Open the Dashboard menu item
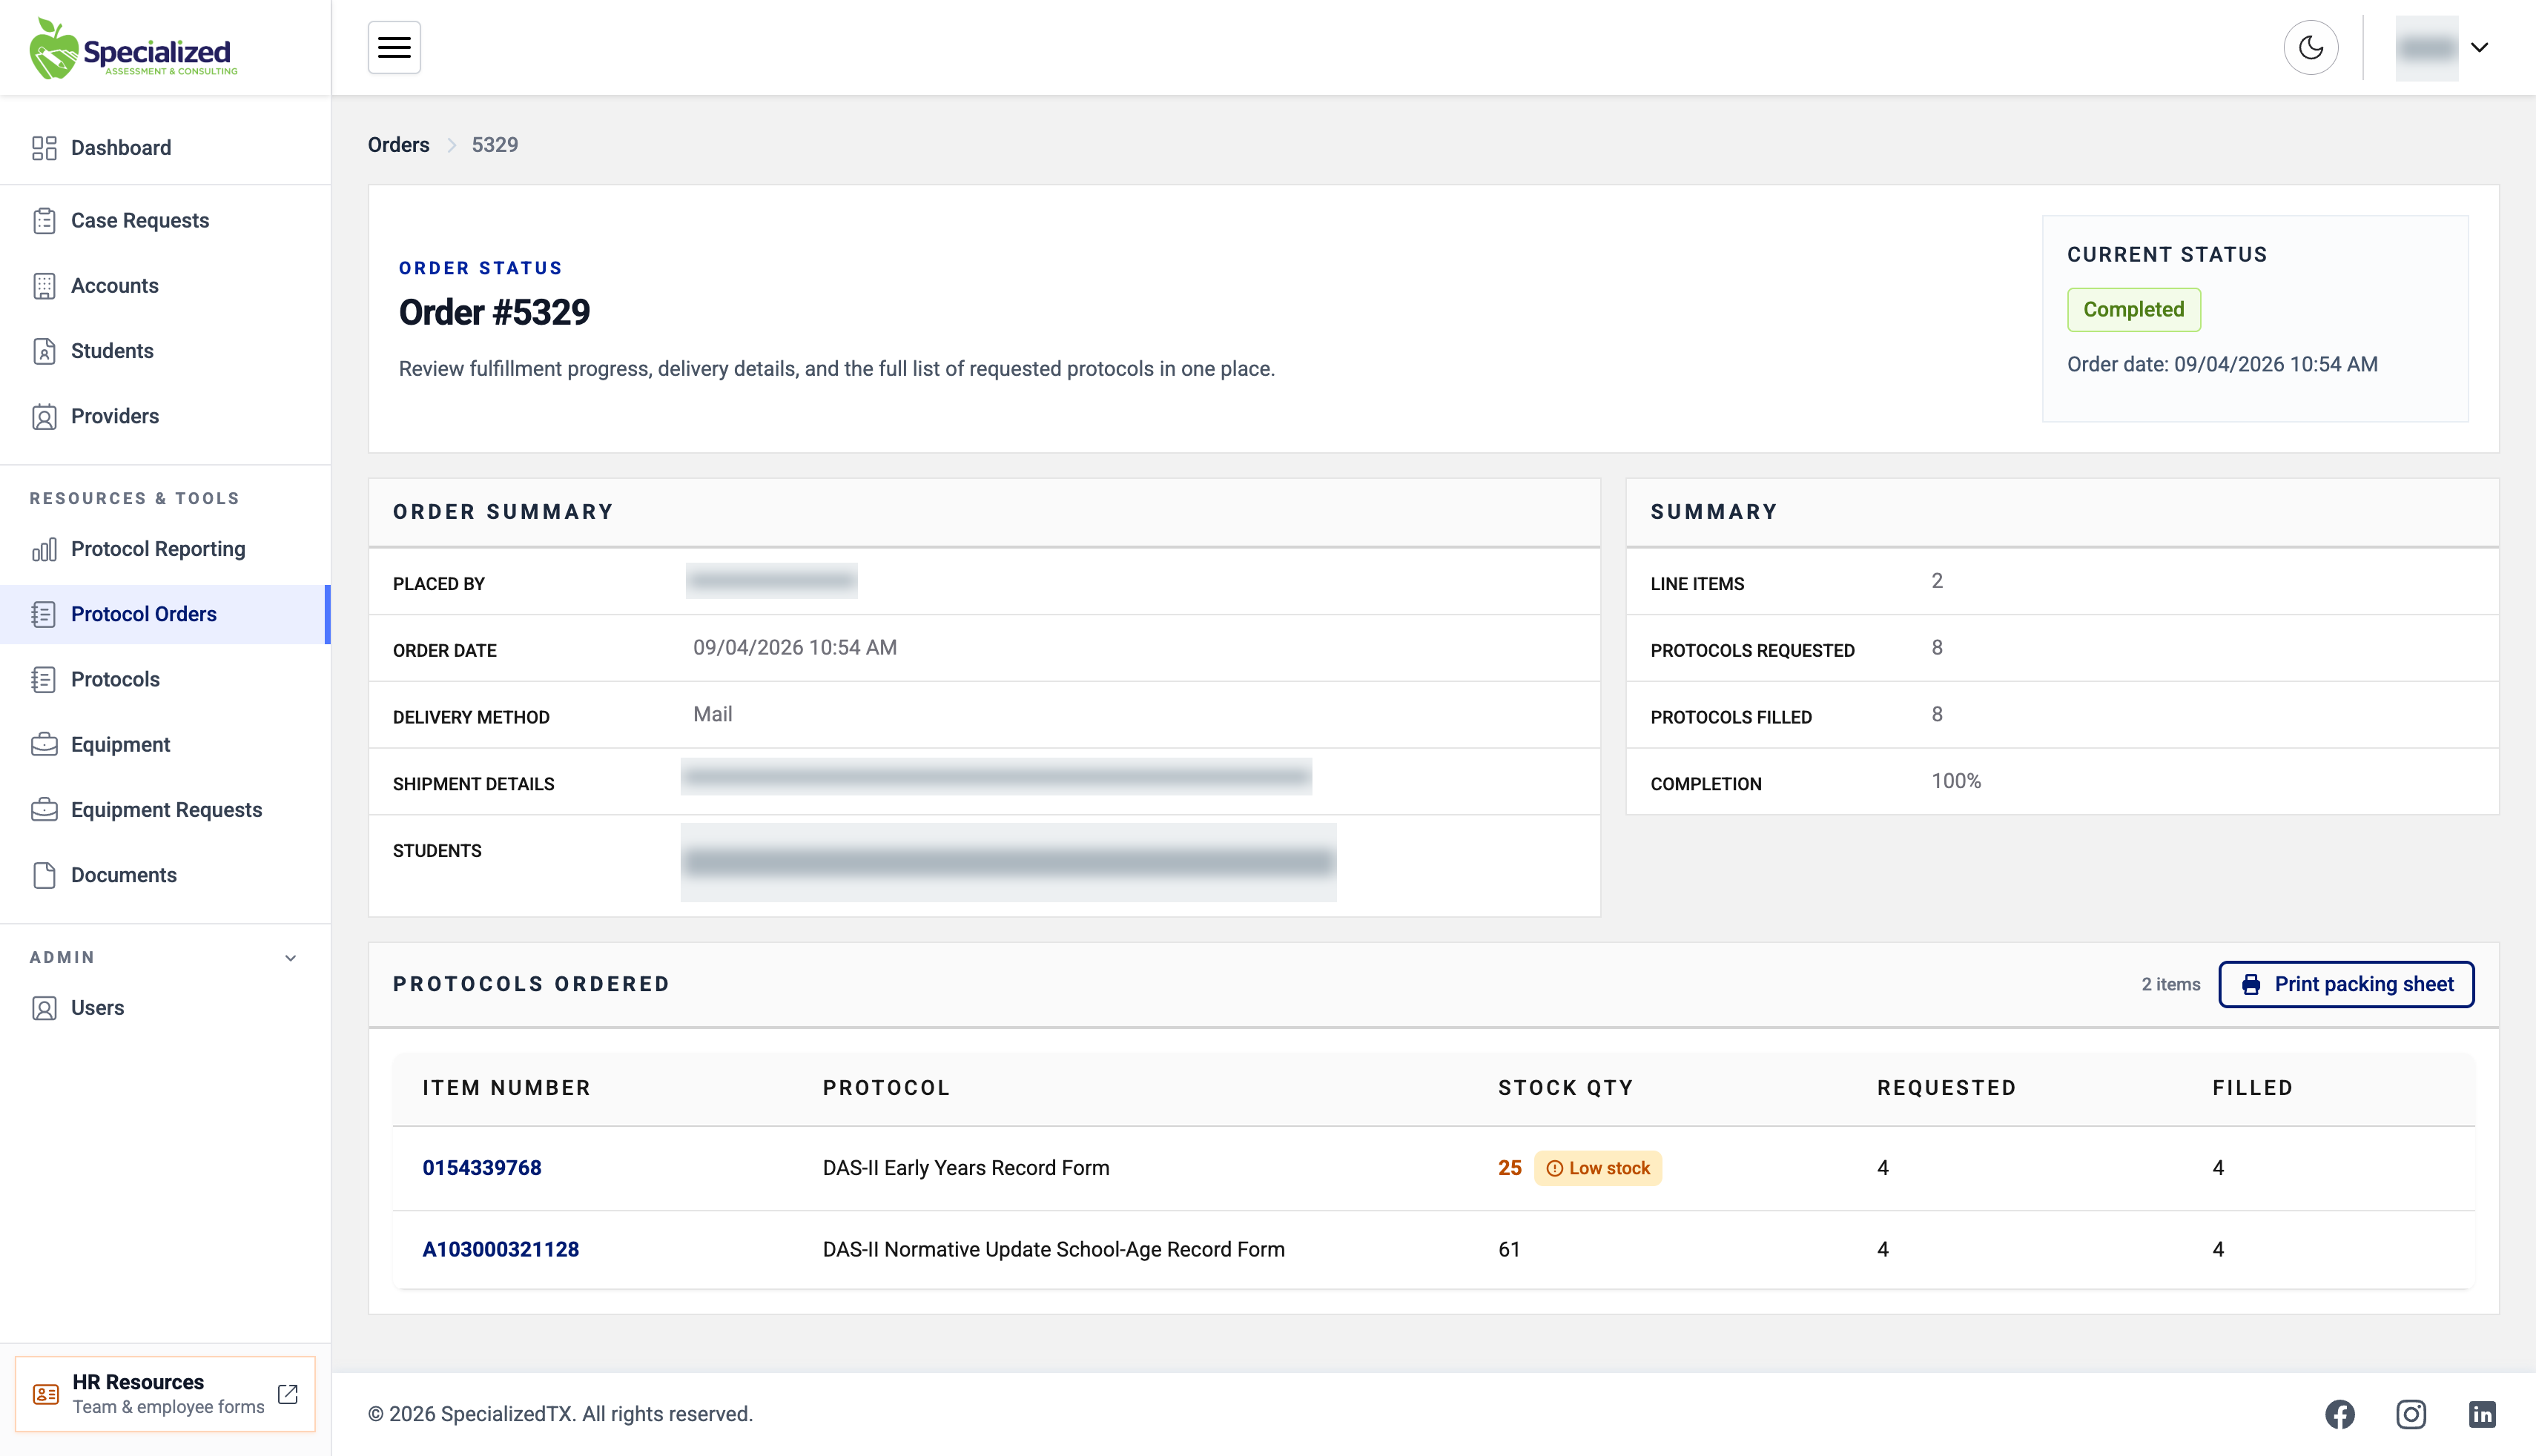This screenshot has height=1456, width=2536. 165,148
